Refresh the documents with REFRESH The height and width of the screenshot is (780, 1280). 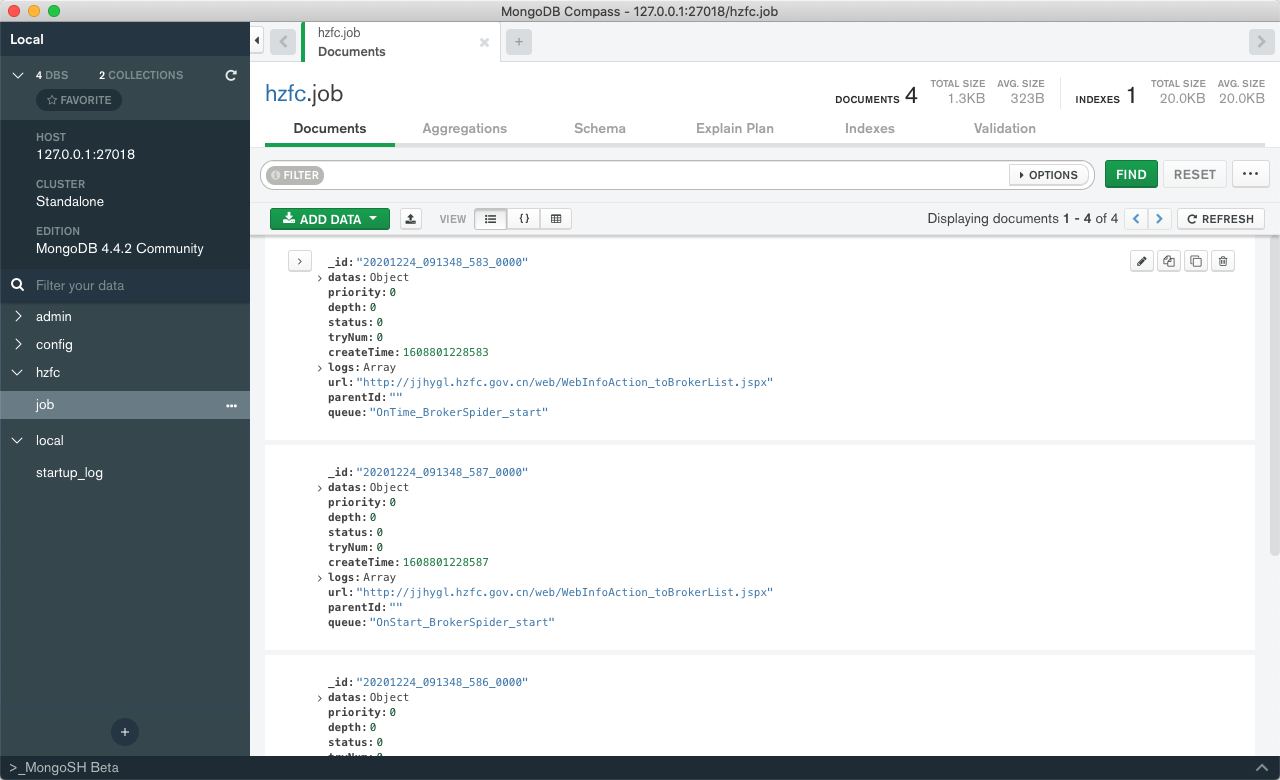tap(1221, 219)
